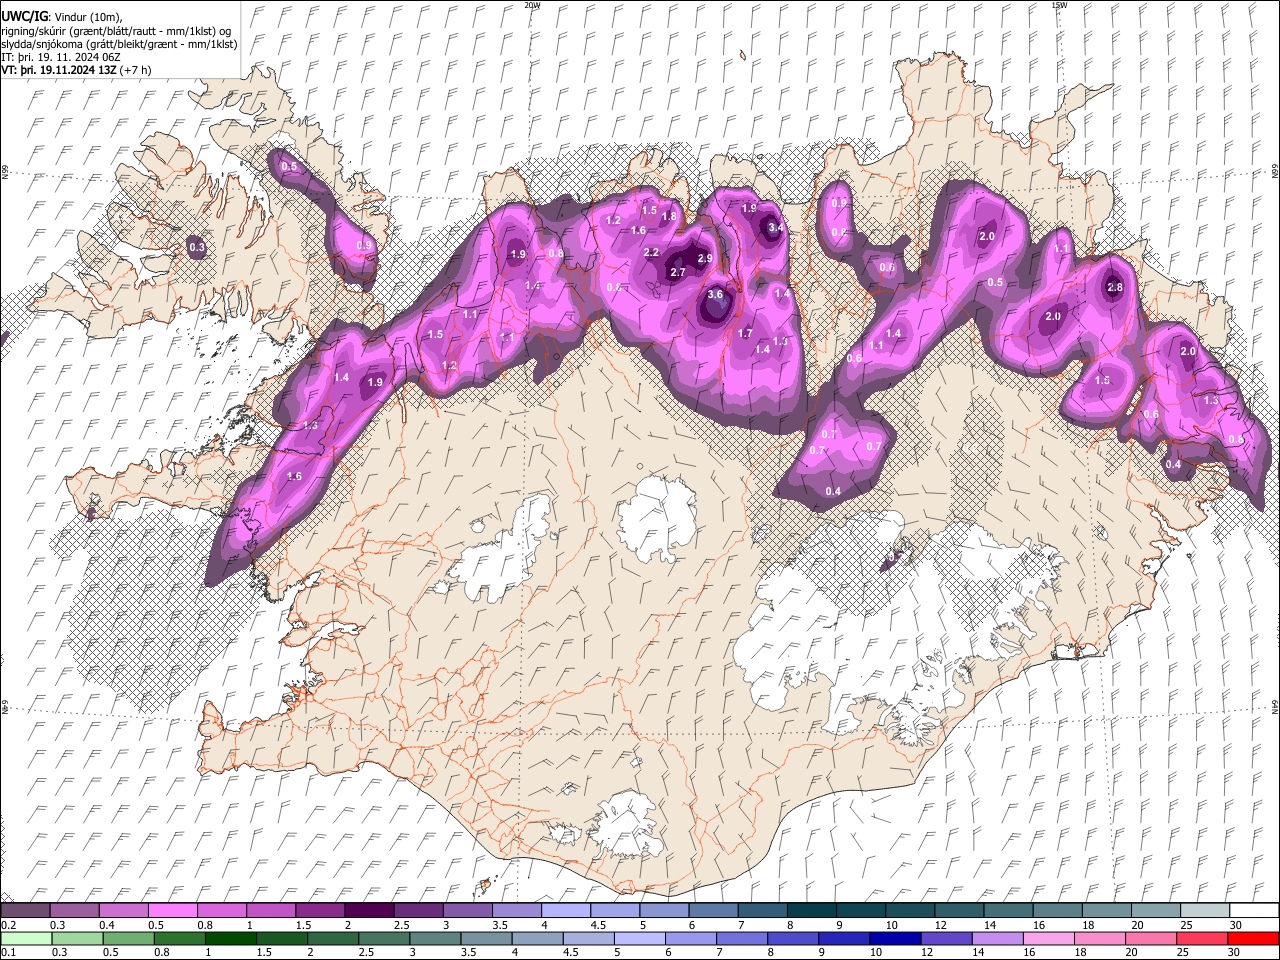Select the 2.8 value label in east
This screenshot has height=960, width=1280.
coord(1115,288)
